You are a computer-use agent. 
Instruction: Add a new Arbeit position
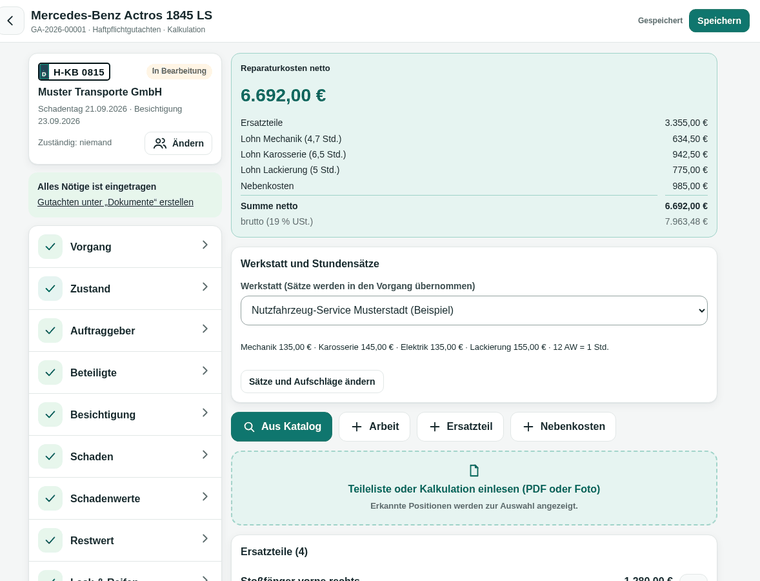(375, 427)
